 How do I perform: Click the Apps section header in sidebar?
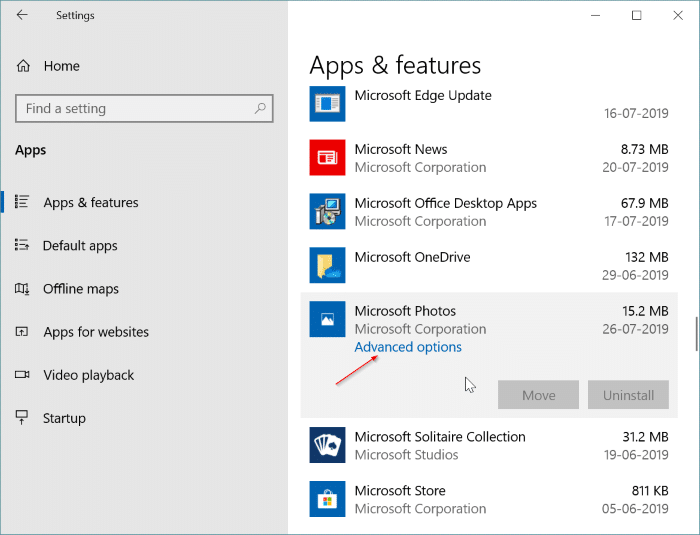[x=30, y=150]
